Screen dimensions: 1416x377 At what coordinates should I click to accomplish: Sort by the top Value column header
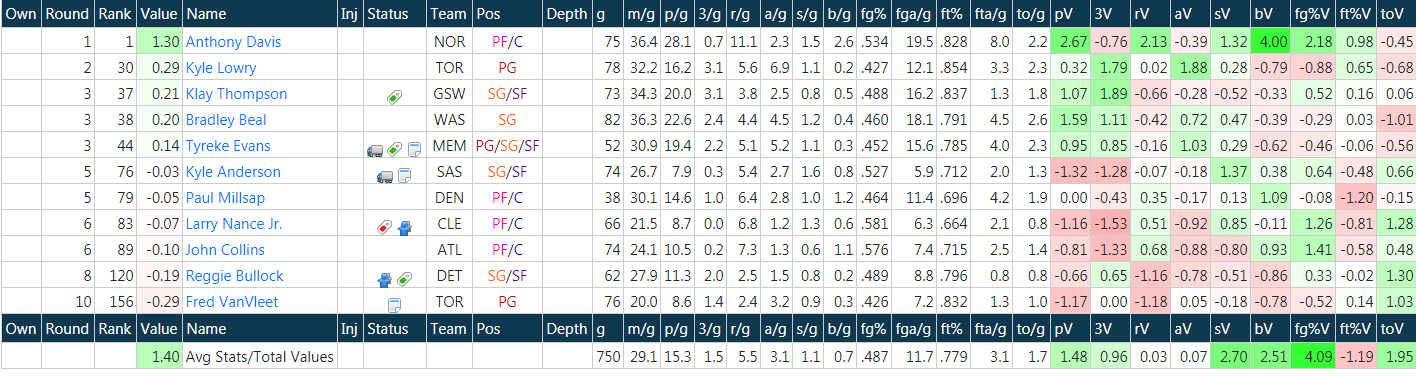pyautogui.click(x=159, y=15)
